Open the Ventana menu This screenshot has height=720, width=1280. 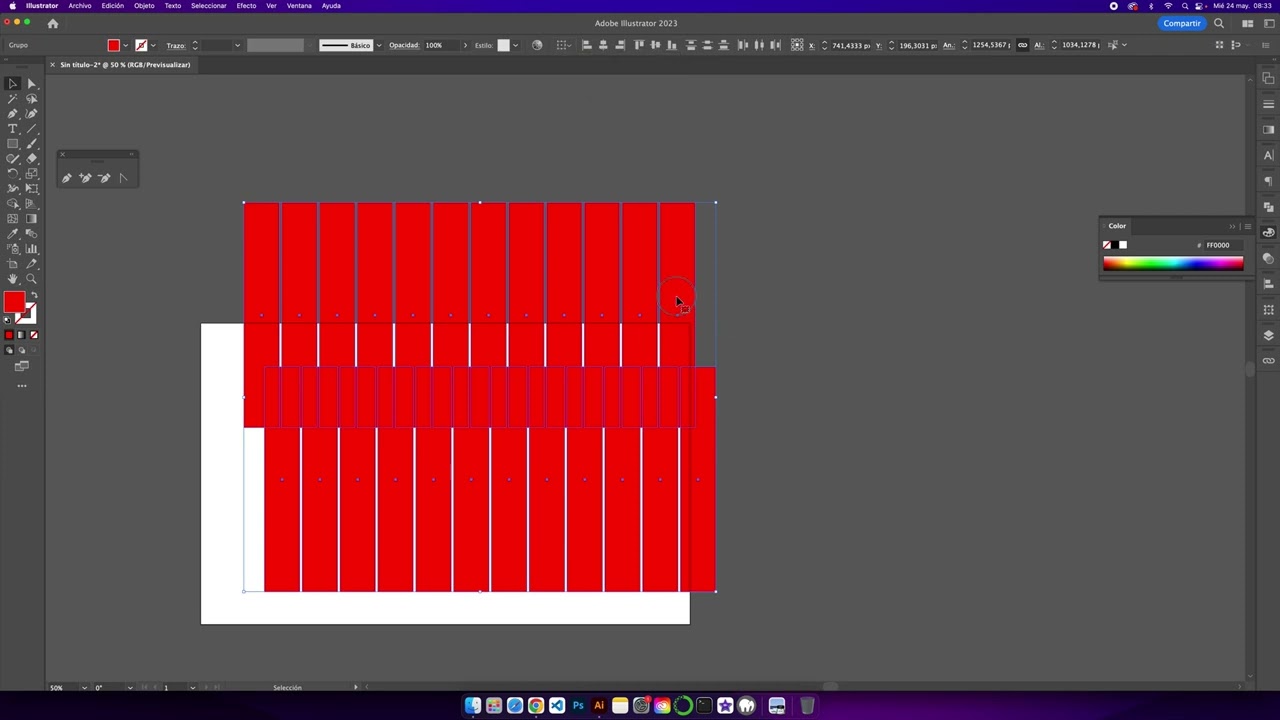point(299,6)
